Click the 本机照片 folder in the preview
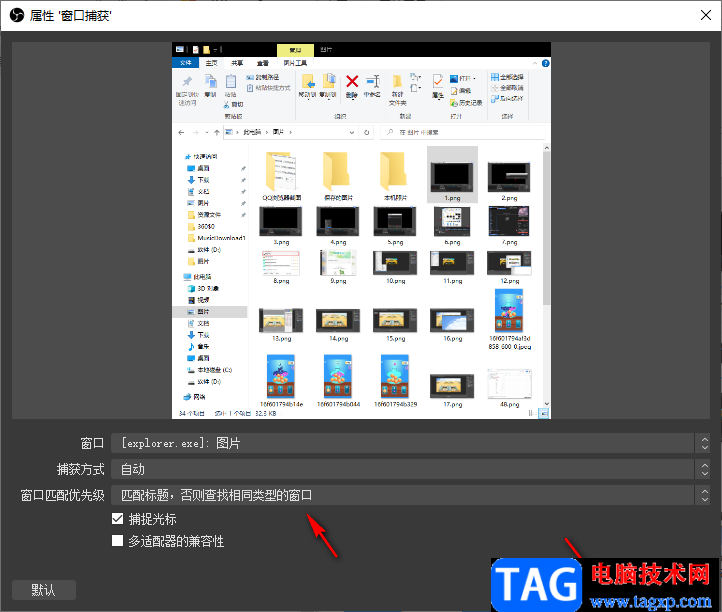Viewport: 722px width, 612px height. [395, 176]
